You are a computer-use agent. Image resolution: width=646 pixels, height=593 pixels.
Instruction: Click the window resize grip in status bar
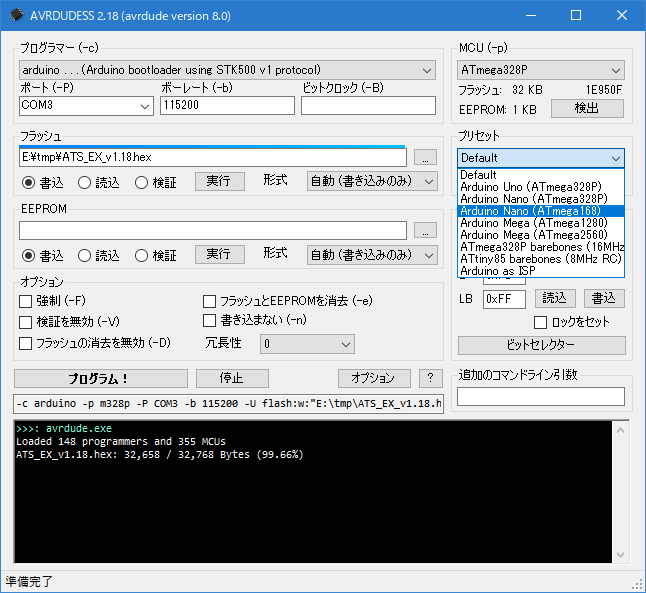pyautogui.click(x=638, y=585)
